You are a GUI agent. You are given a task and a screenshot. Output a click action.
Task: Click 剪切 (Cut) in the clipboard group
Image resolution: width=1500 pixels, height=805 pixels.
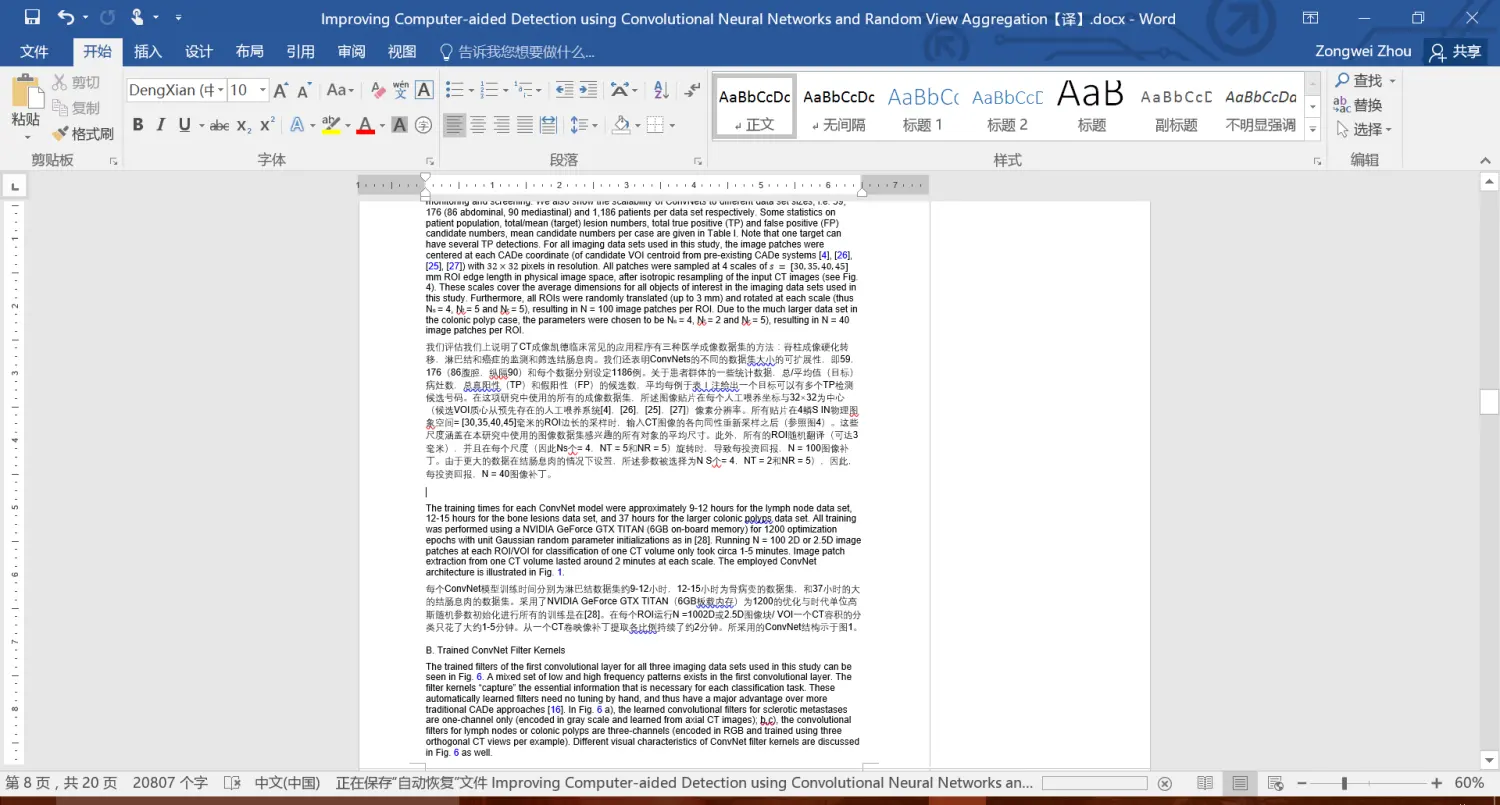(76, 82)
